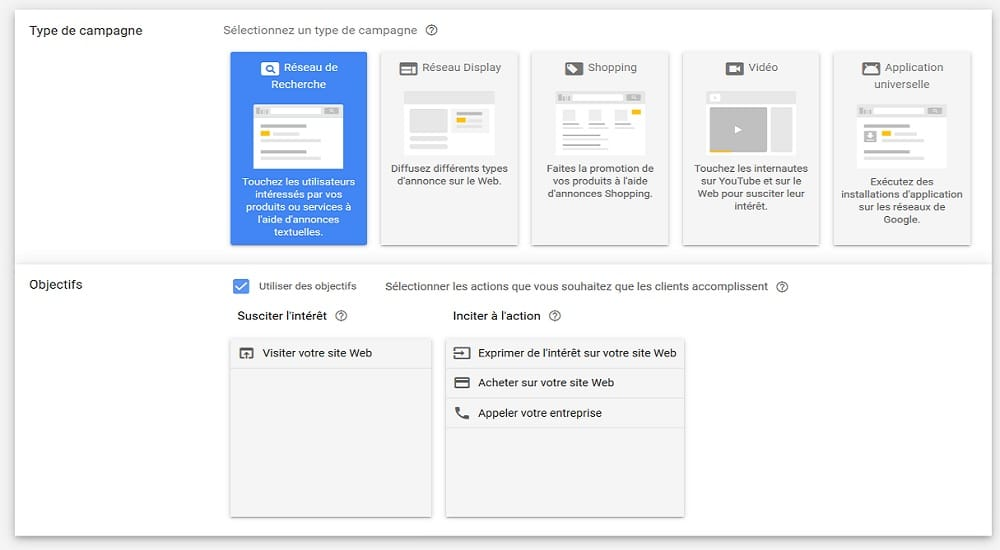The image size is (1000, 550).
Task: Click the app install preview thumbnail
Action: coord(902,136)
